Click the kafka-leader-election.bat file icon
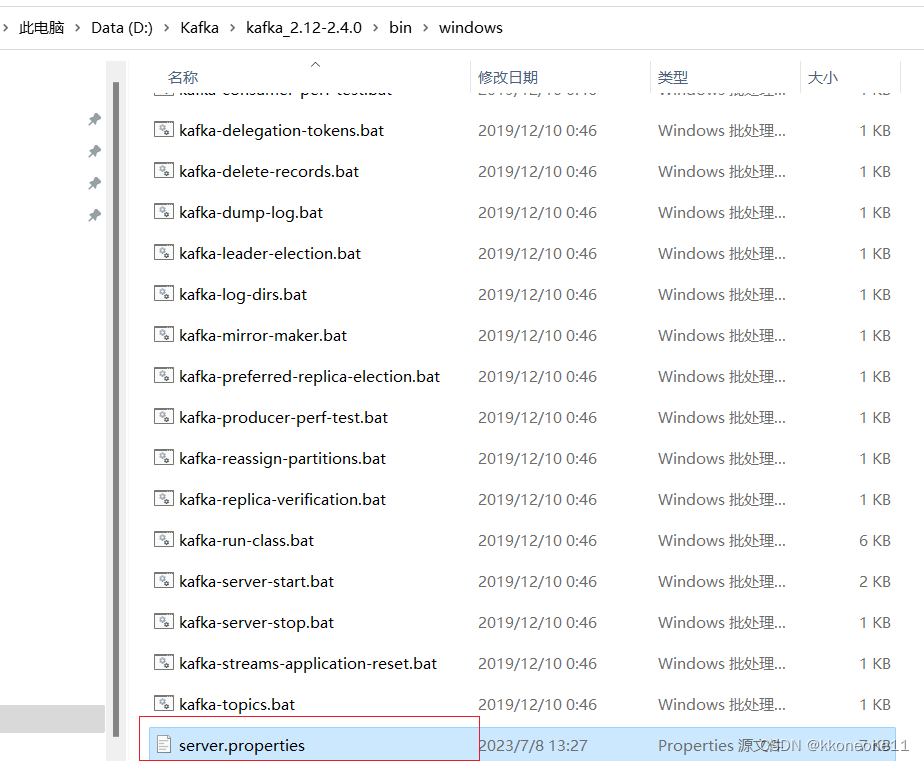The image size is (924, 761). 164,253
